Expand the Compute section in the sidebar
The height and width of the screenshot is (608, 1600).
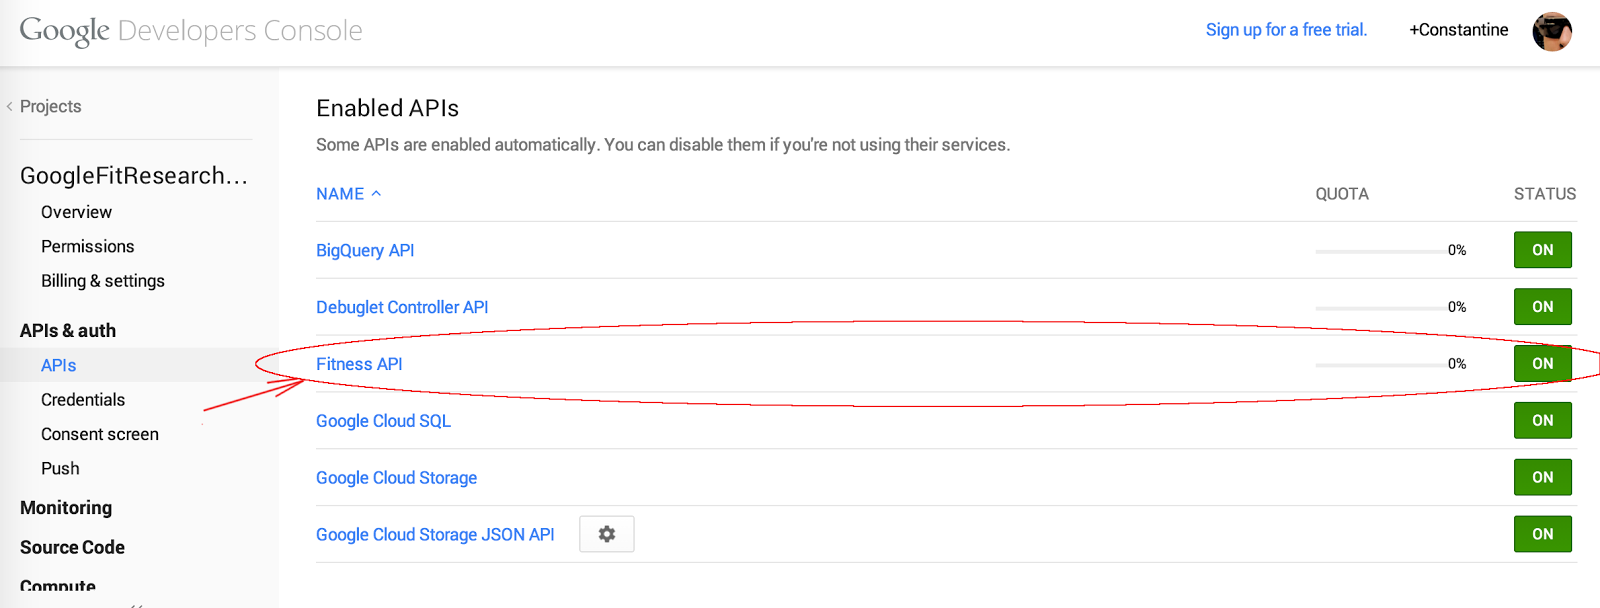tap(57, 585)
